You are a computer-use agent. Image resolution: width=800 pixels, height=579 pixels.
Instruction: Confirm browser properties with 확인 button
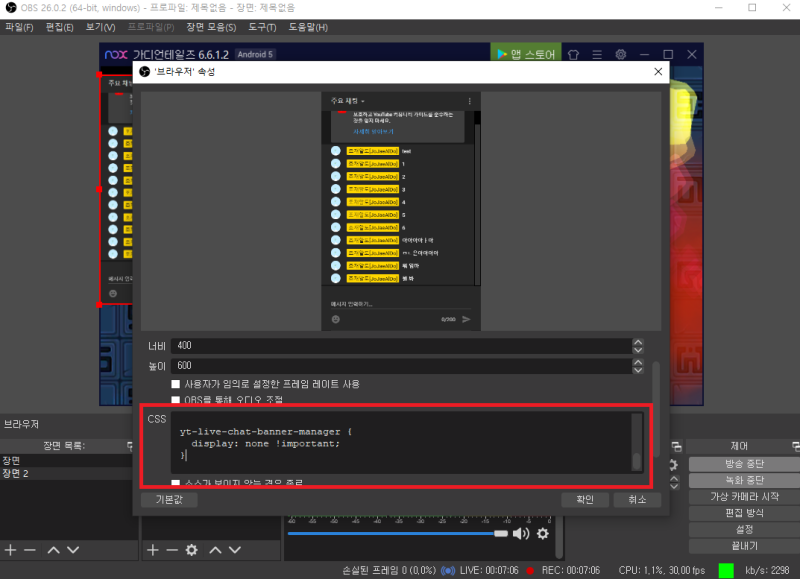tap(584, 499)
